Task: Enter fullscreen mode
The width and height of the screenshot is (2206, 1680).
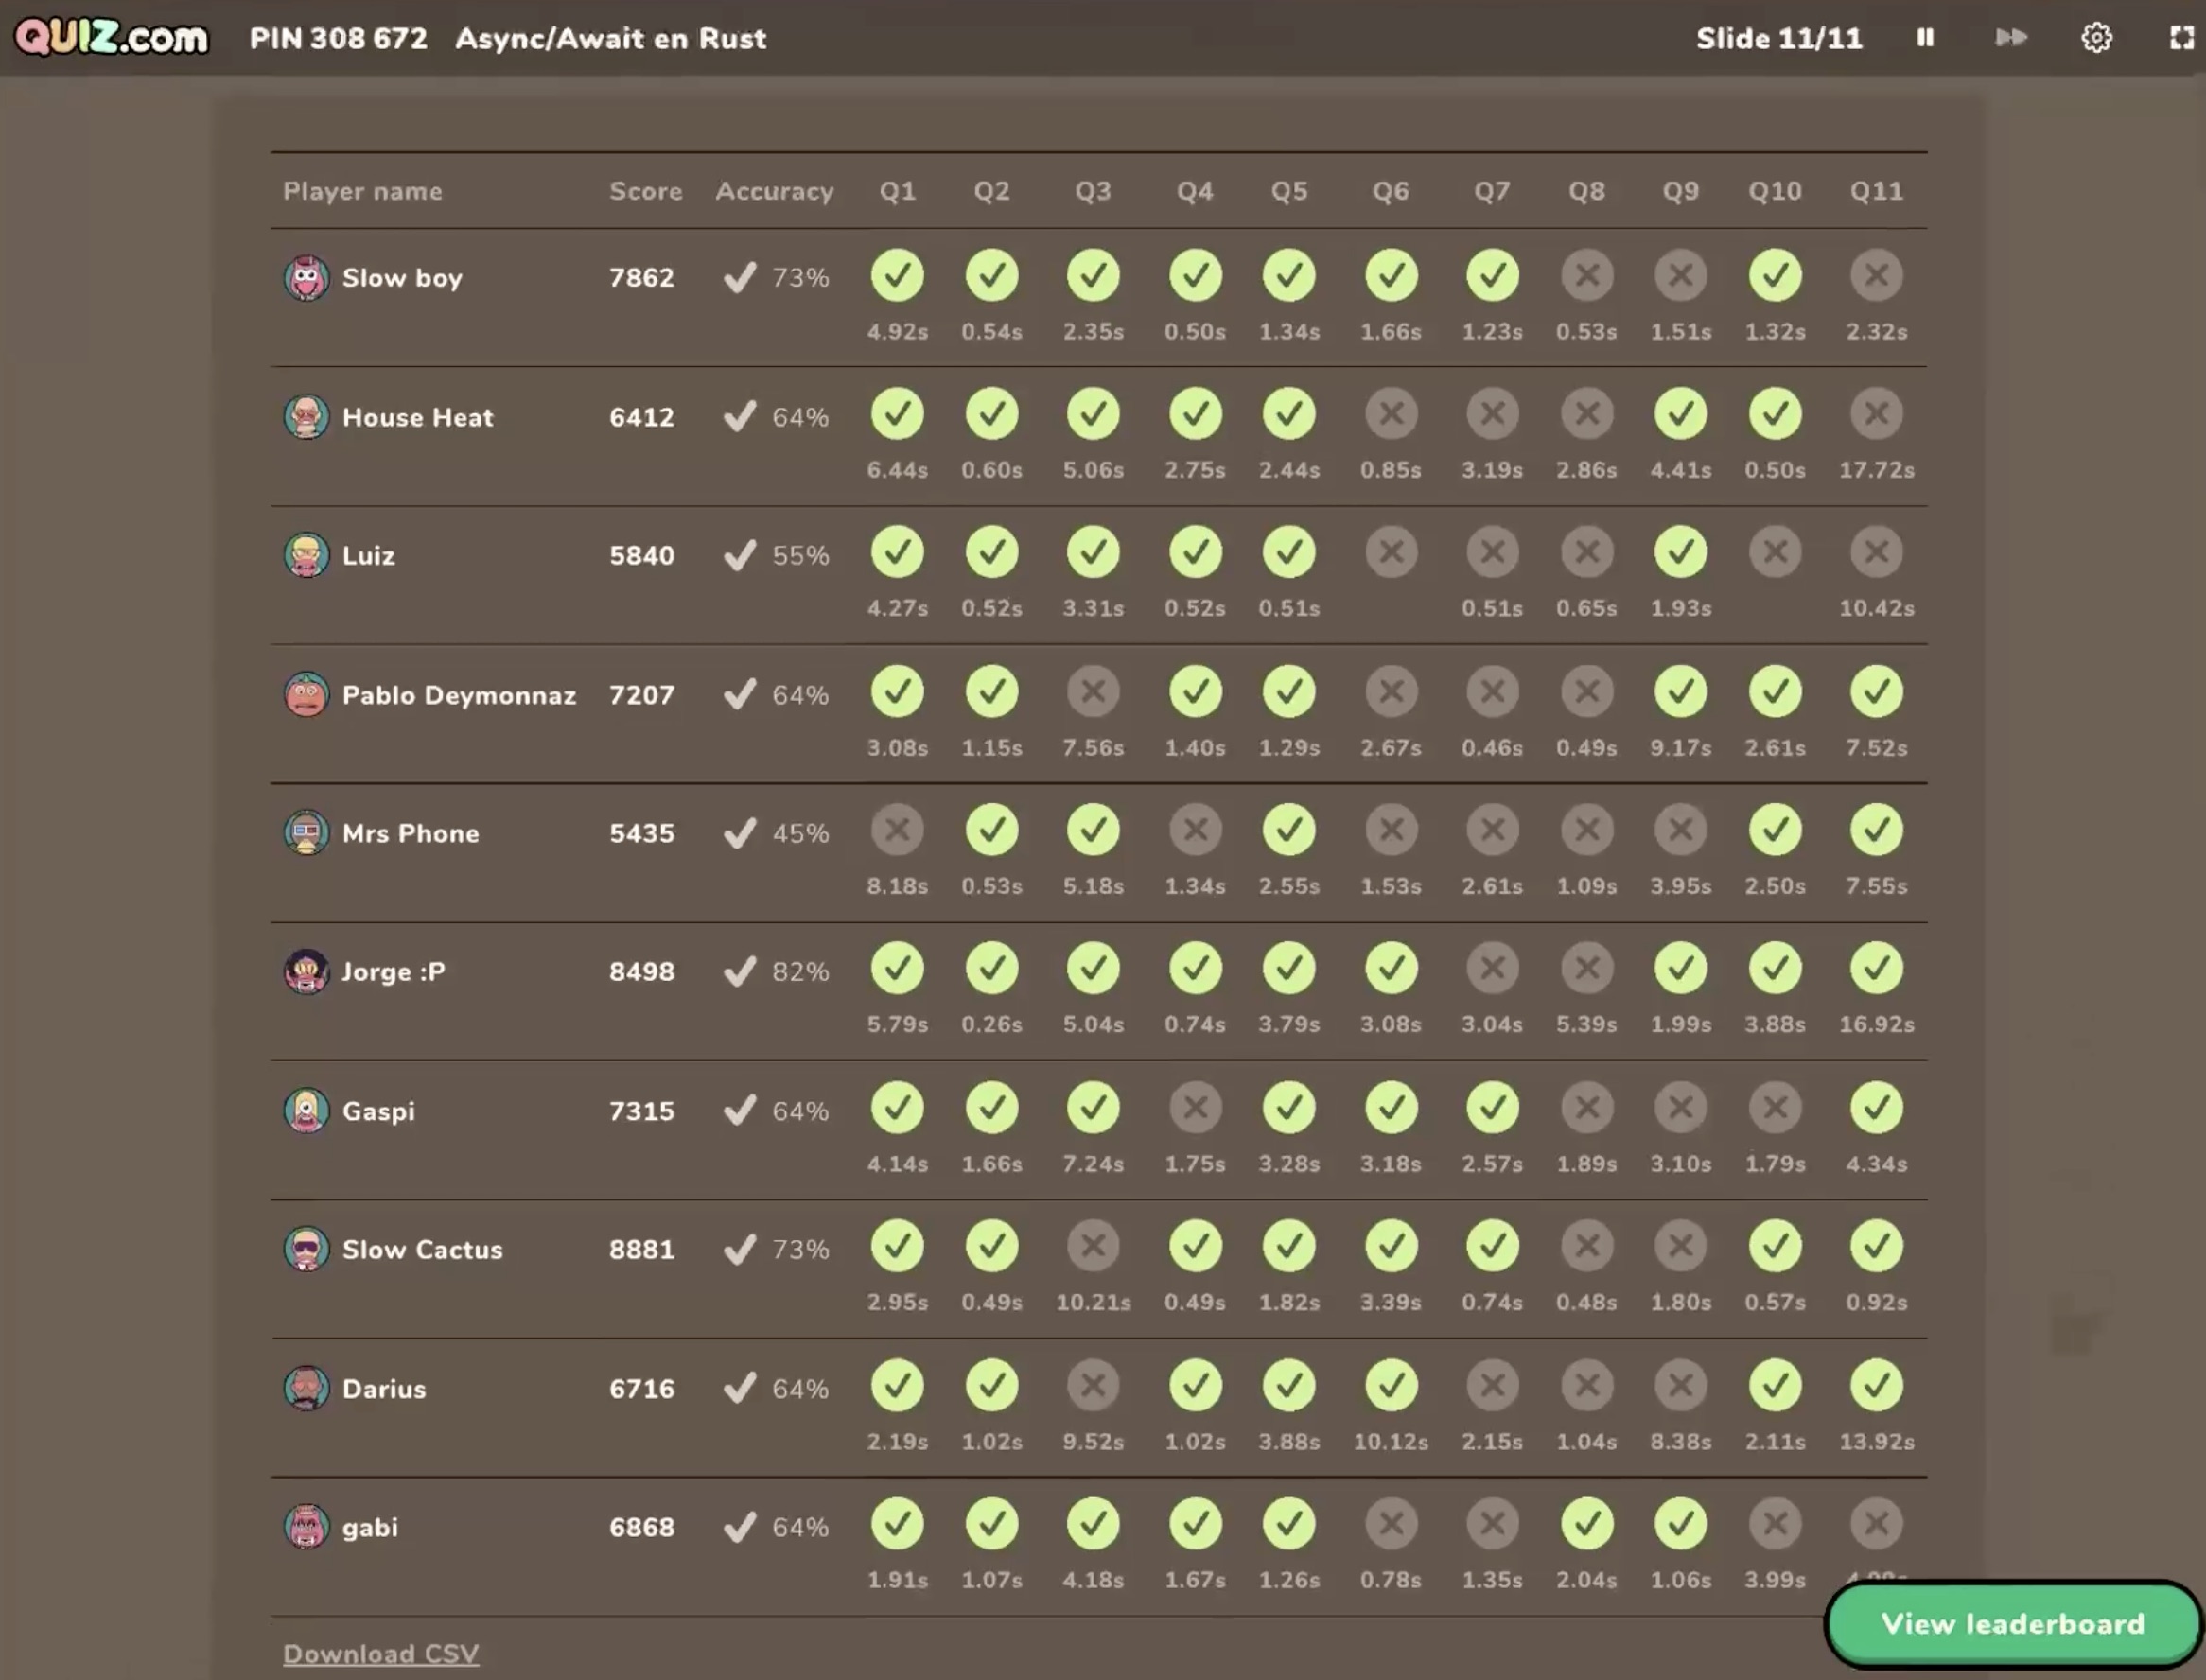Action: pyautogui.click(x=2183, y=38)
